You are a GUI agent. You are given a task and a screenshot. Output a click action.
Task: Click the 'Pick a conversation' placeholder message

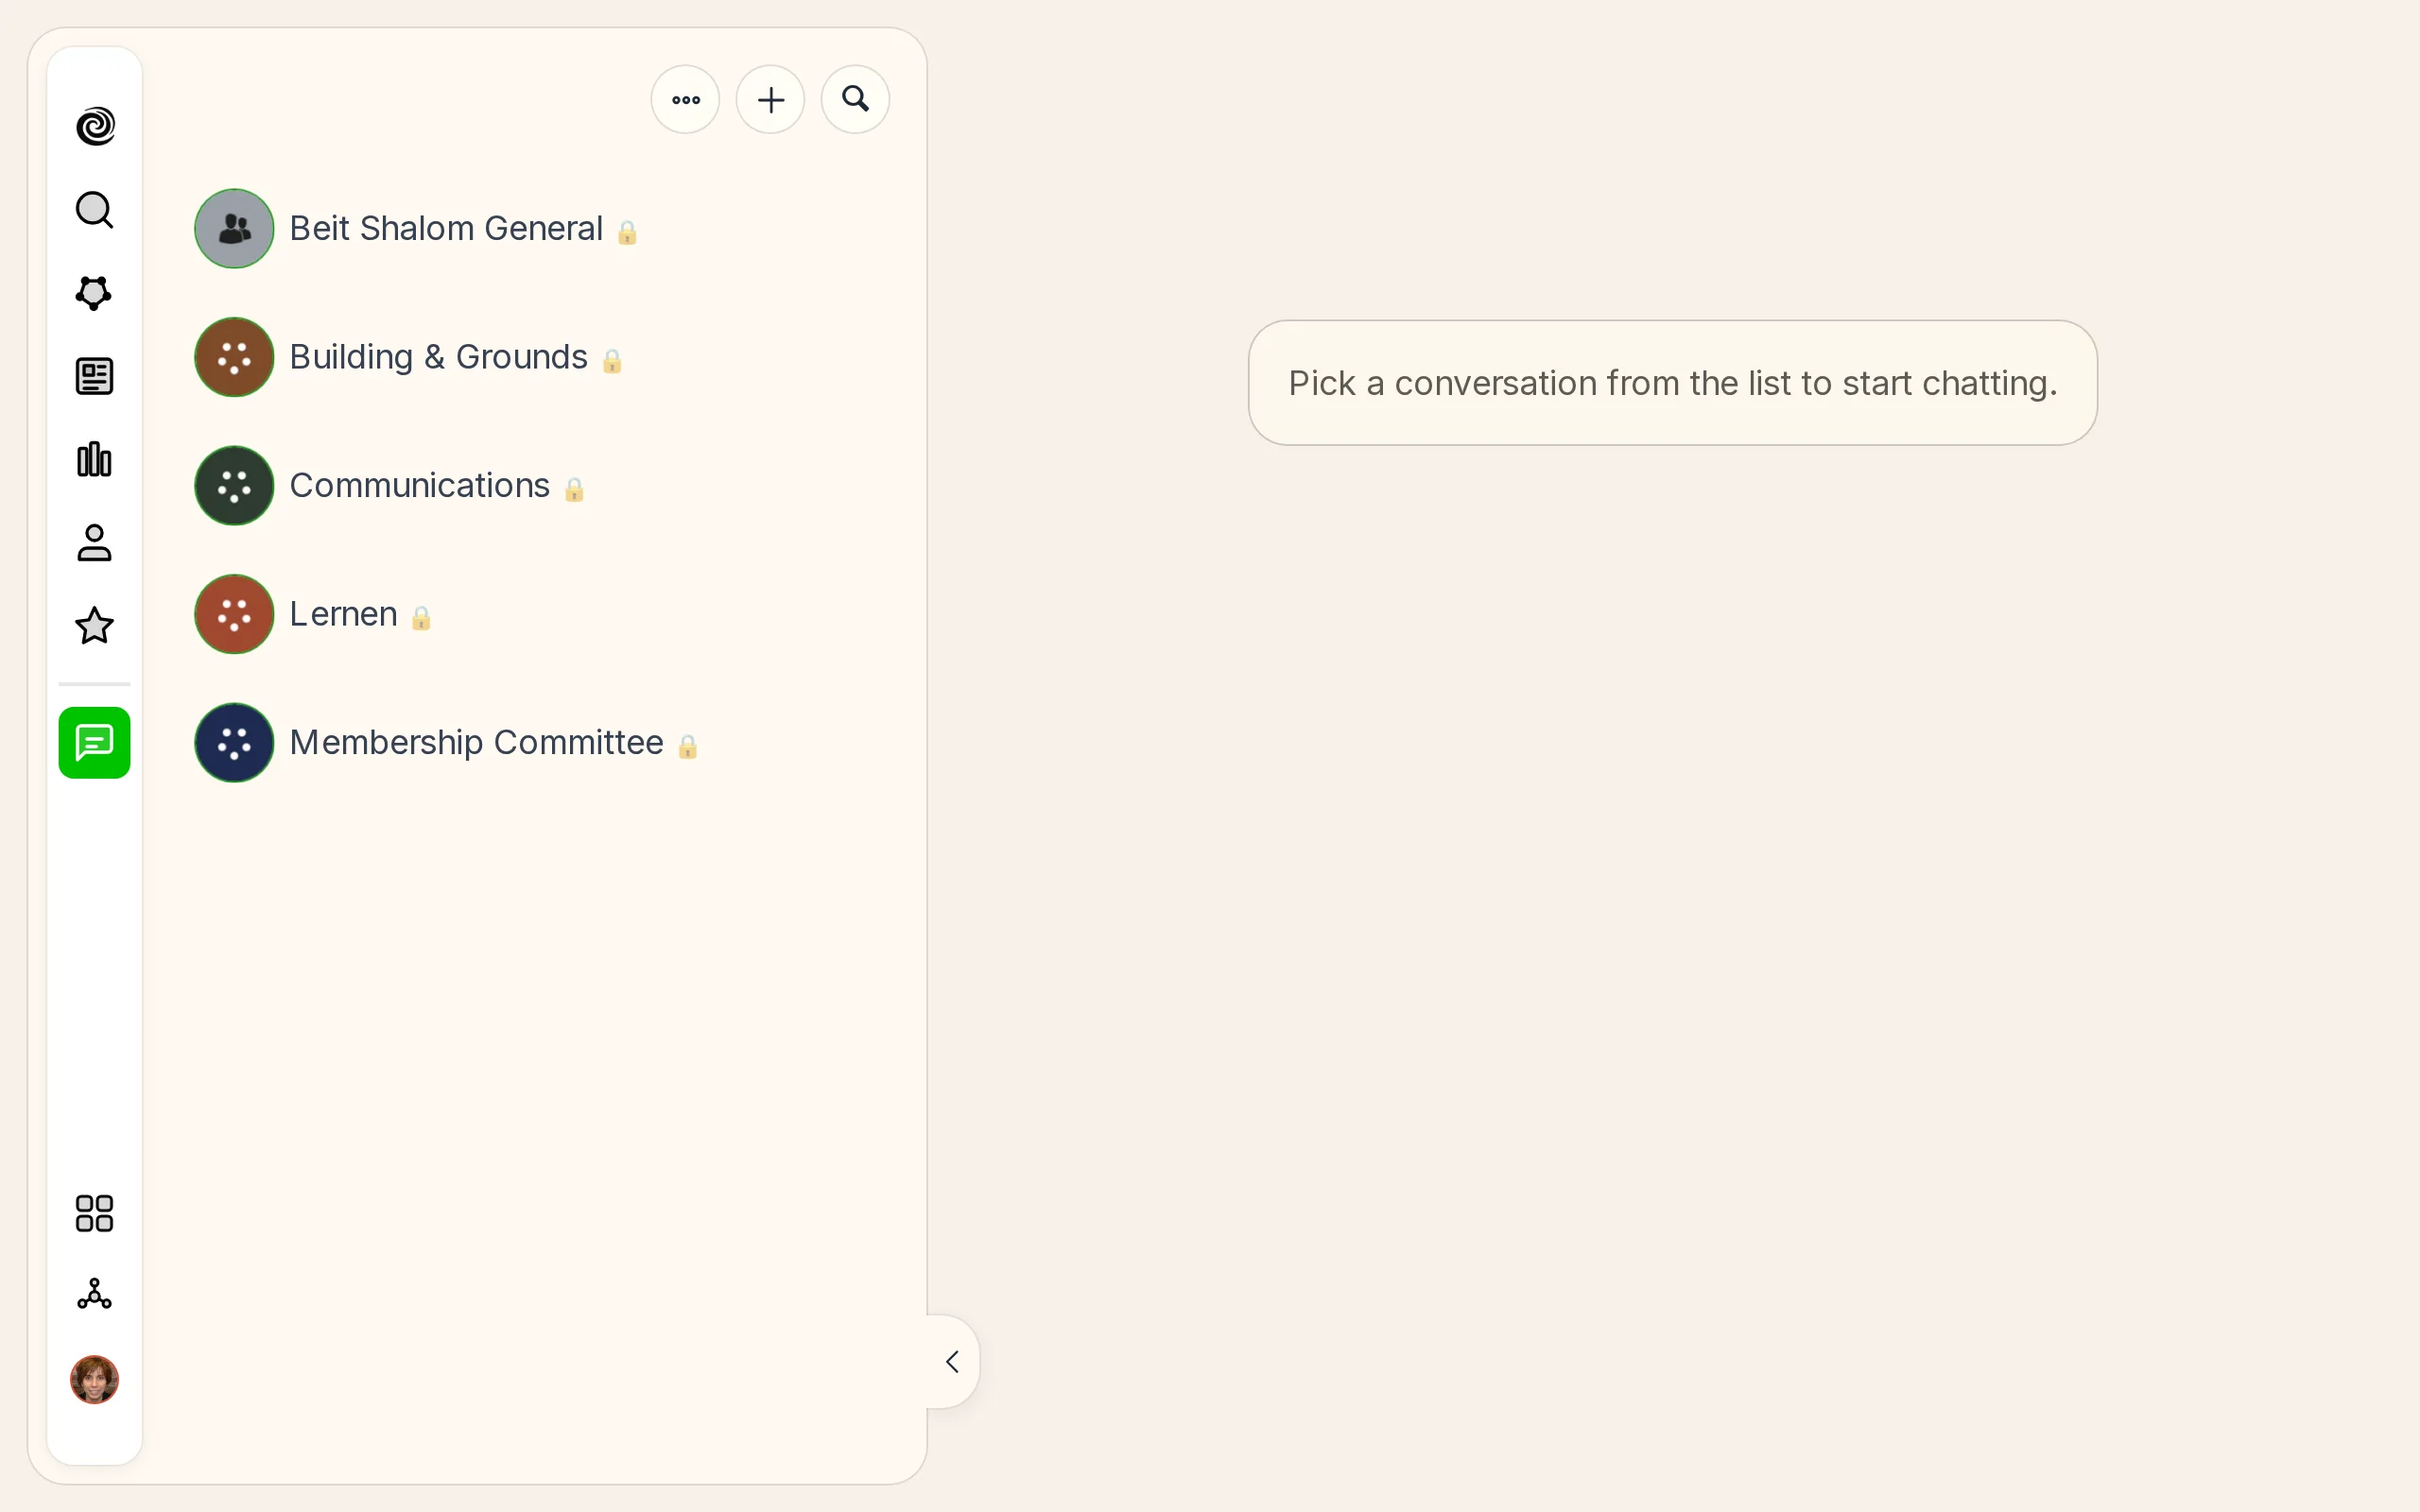pos(1672,383)
